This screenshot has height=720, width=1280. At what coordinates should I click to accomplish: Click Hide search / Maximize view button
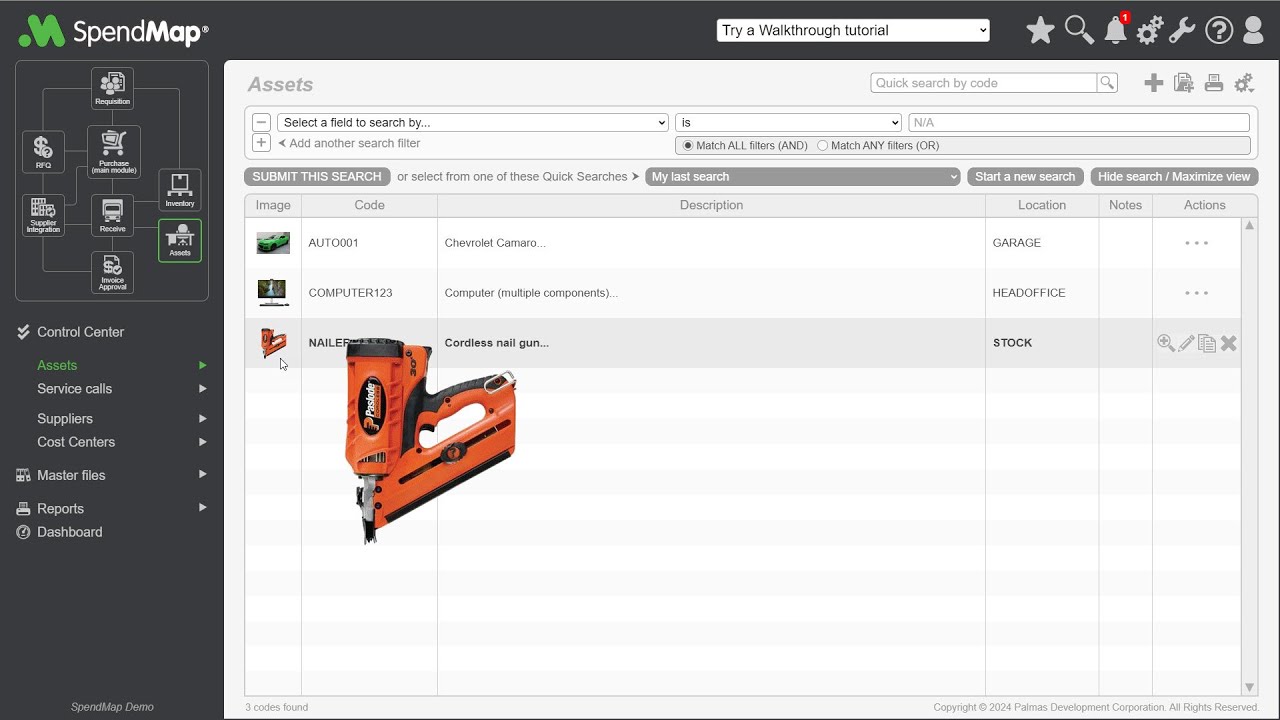(x=1174, y=176)
